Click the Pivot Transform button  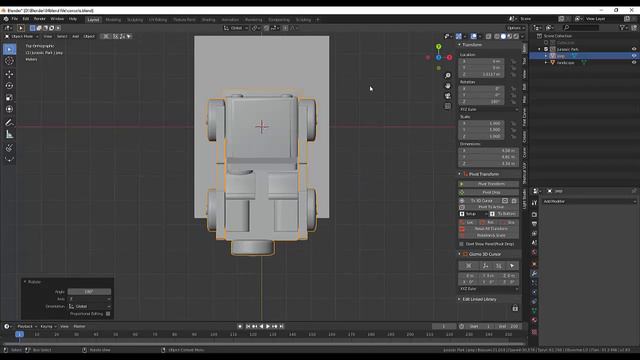click(489, 184)
